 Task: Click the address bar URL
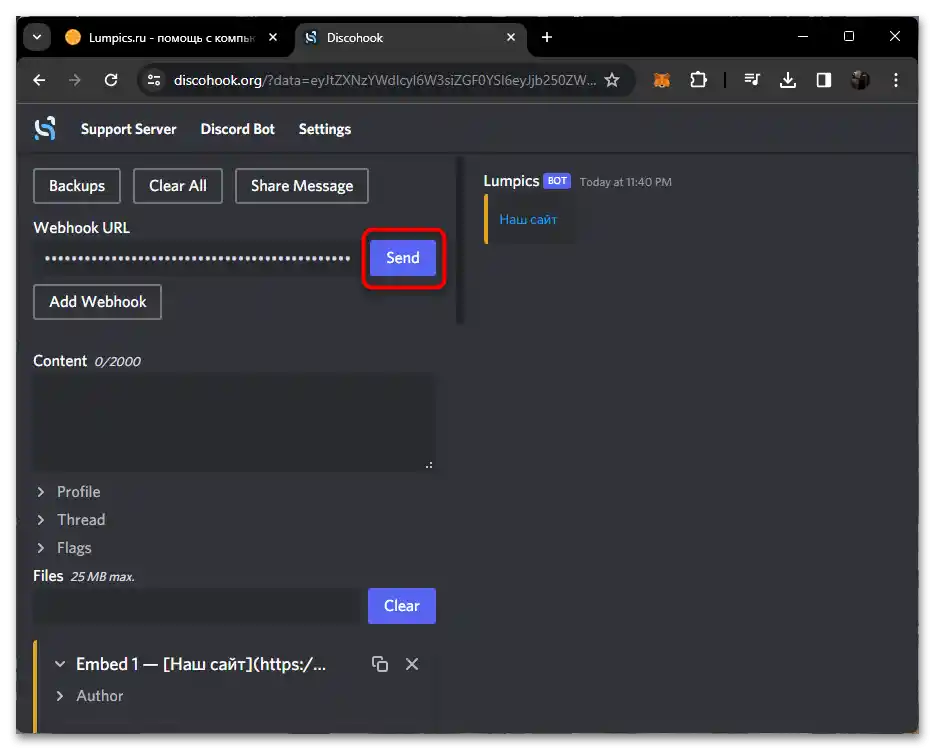pyautogui.click(x=385, y=80)
